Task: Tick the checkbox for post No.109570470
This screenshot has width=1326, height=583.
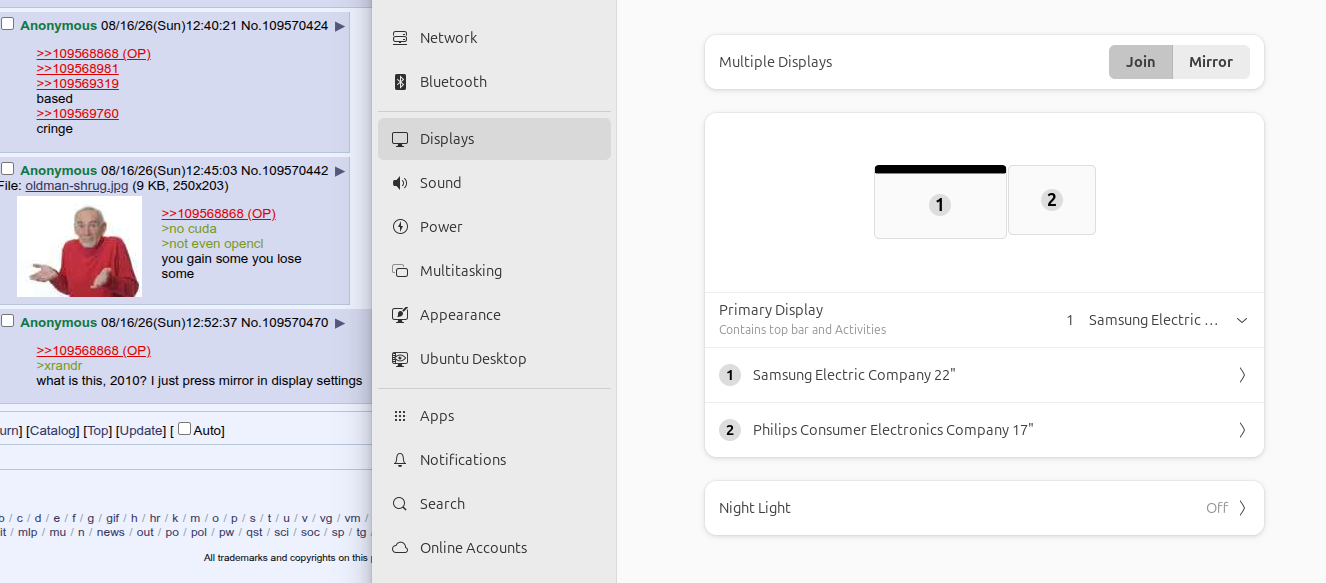Action: 7,321
